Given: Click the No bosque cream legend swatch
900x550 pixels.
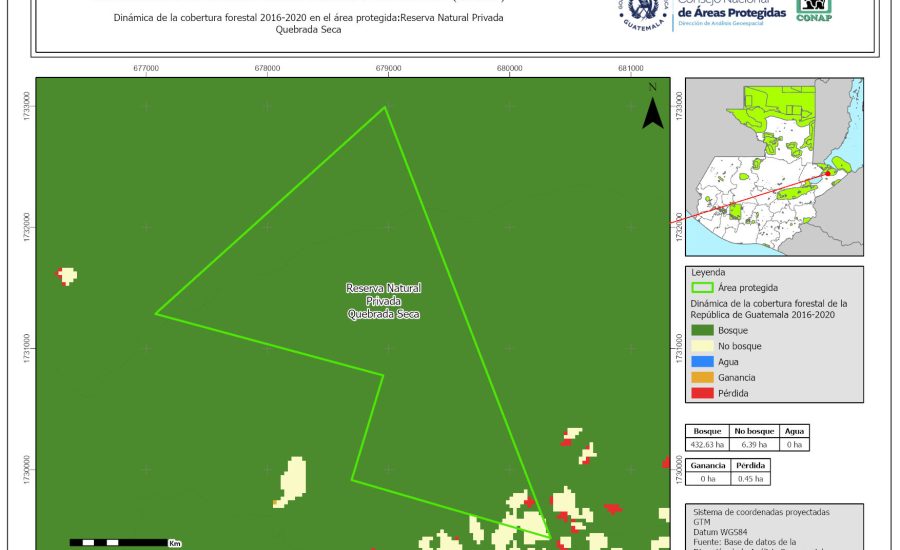Looking at the screenshot, I should pos(704,346).
